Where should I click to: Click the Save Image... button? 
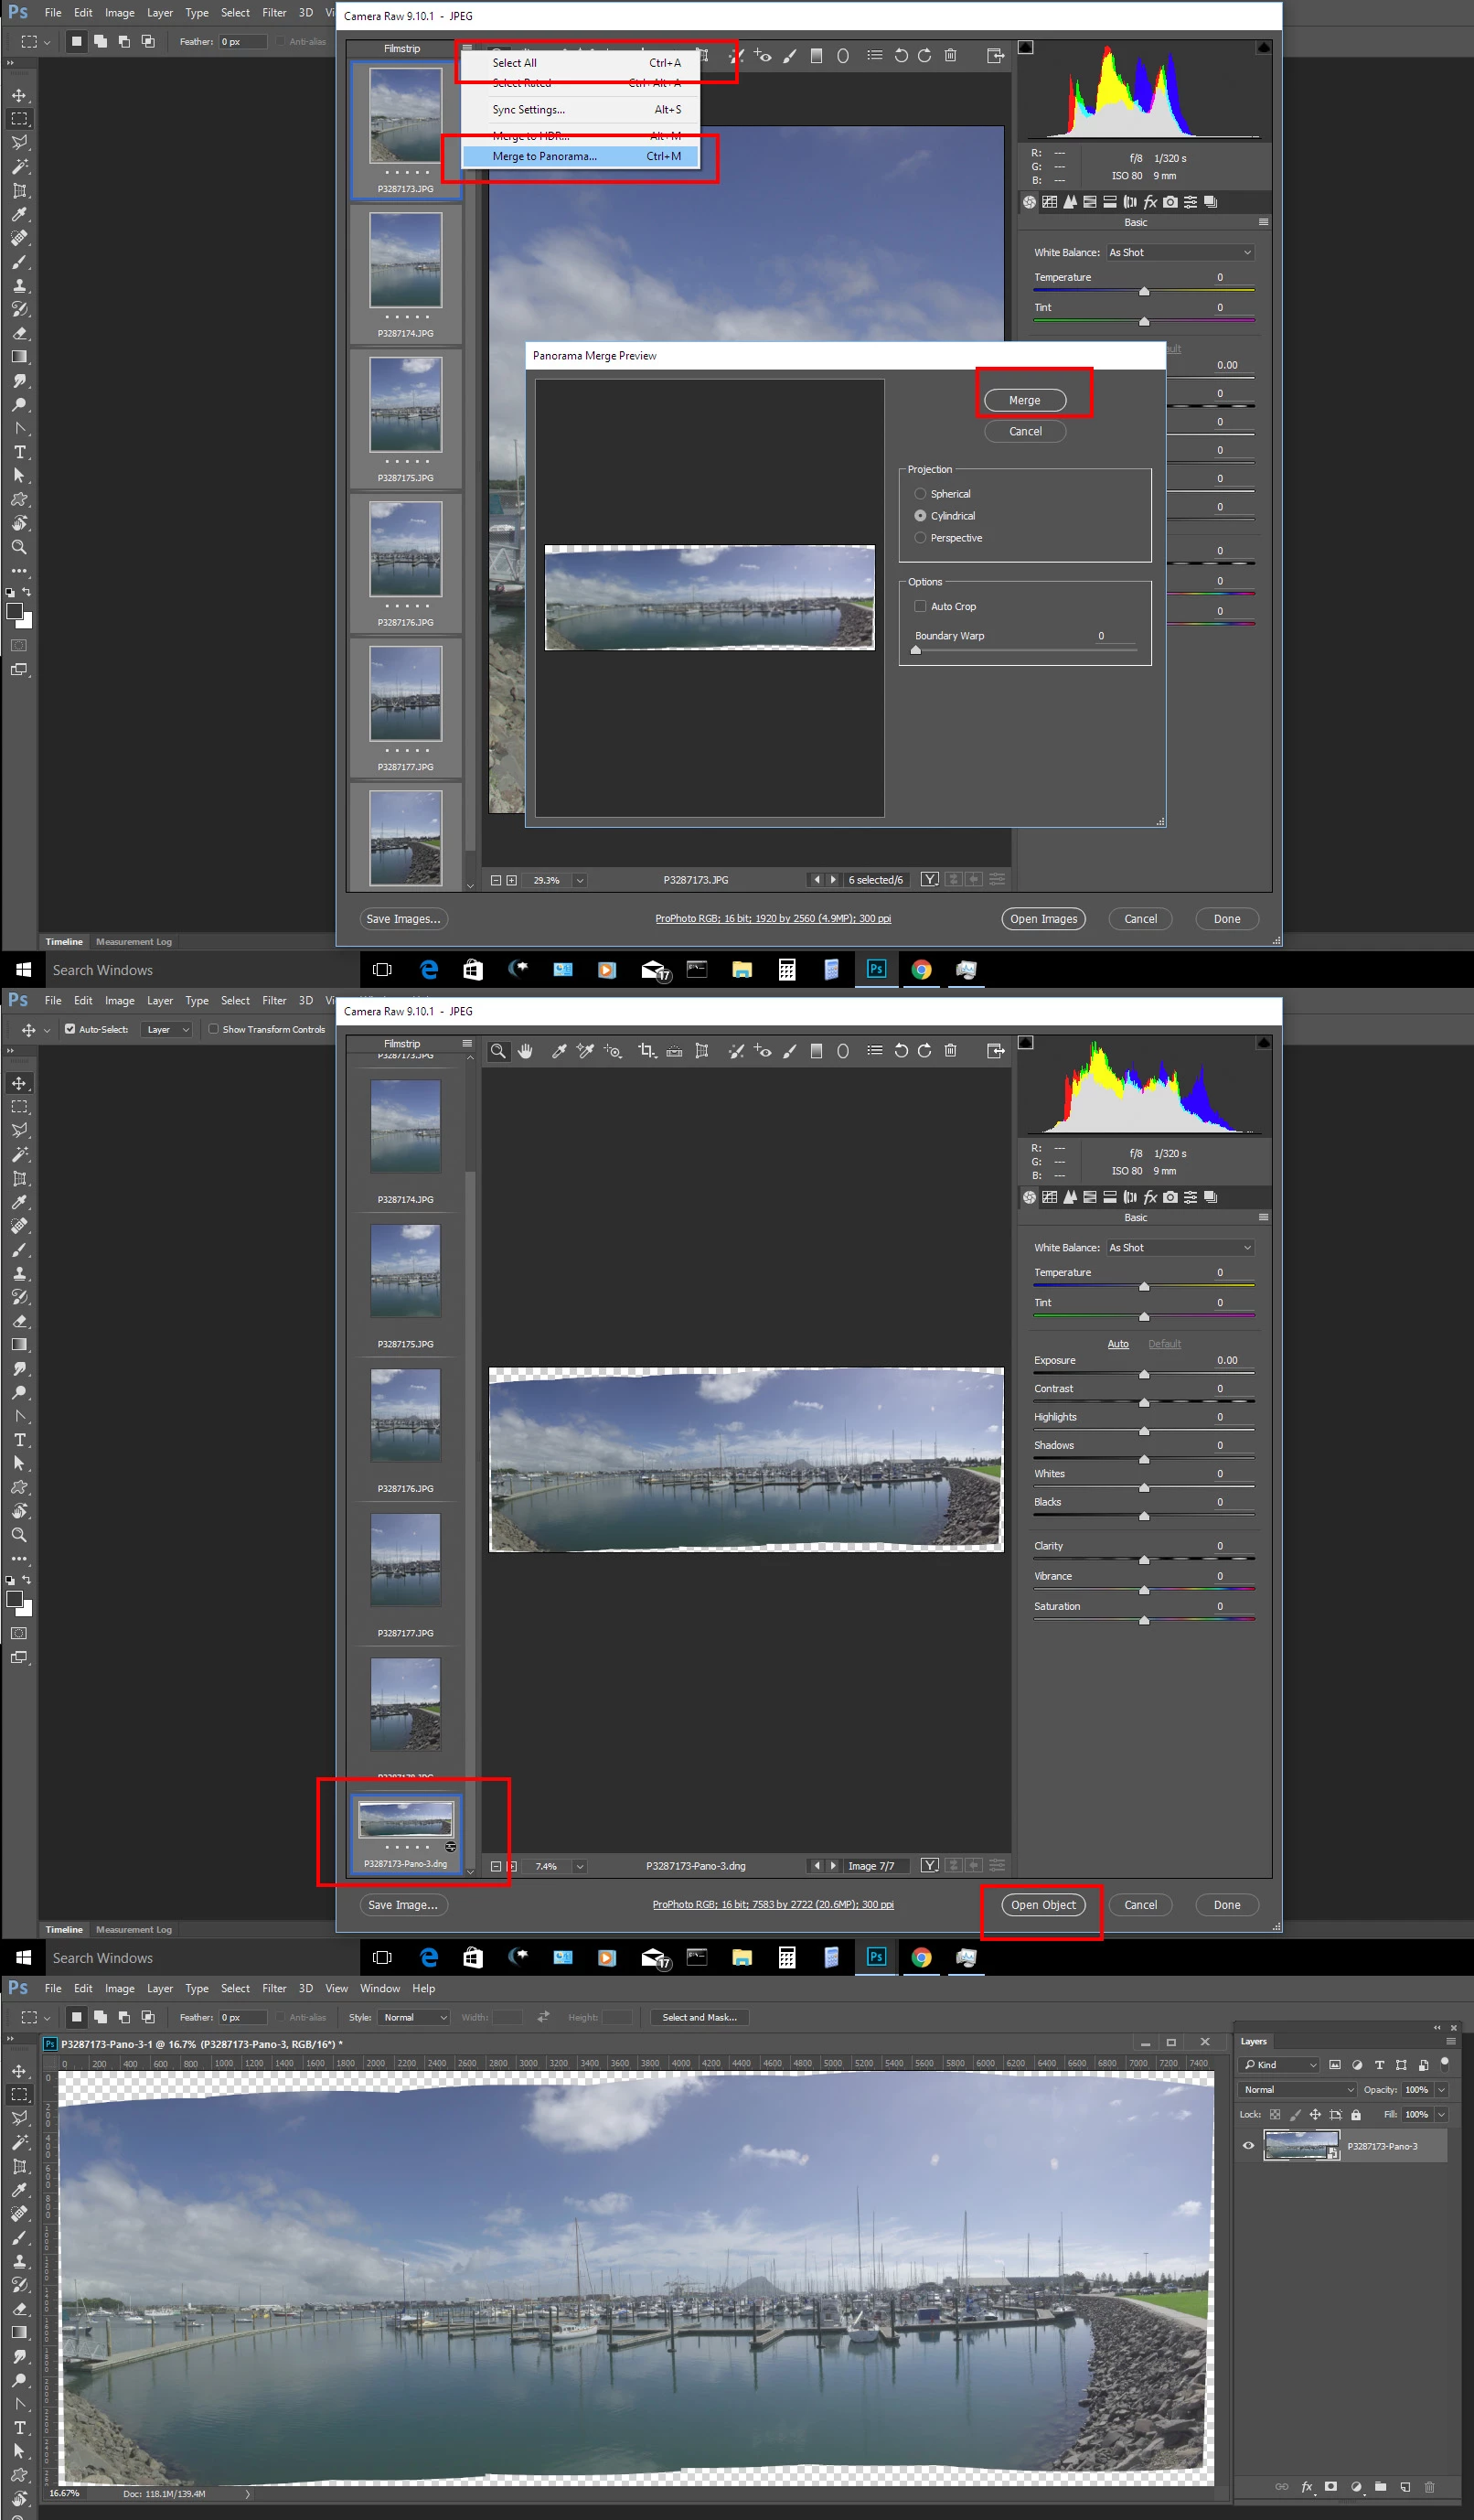point(403,1904)
